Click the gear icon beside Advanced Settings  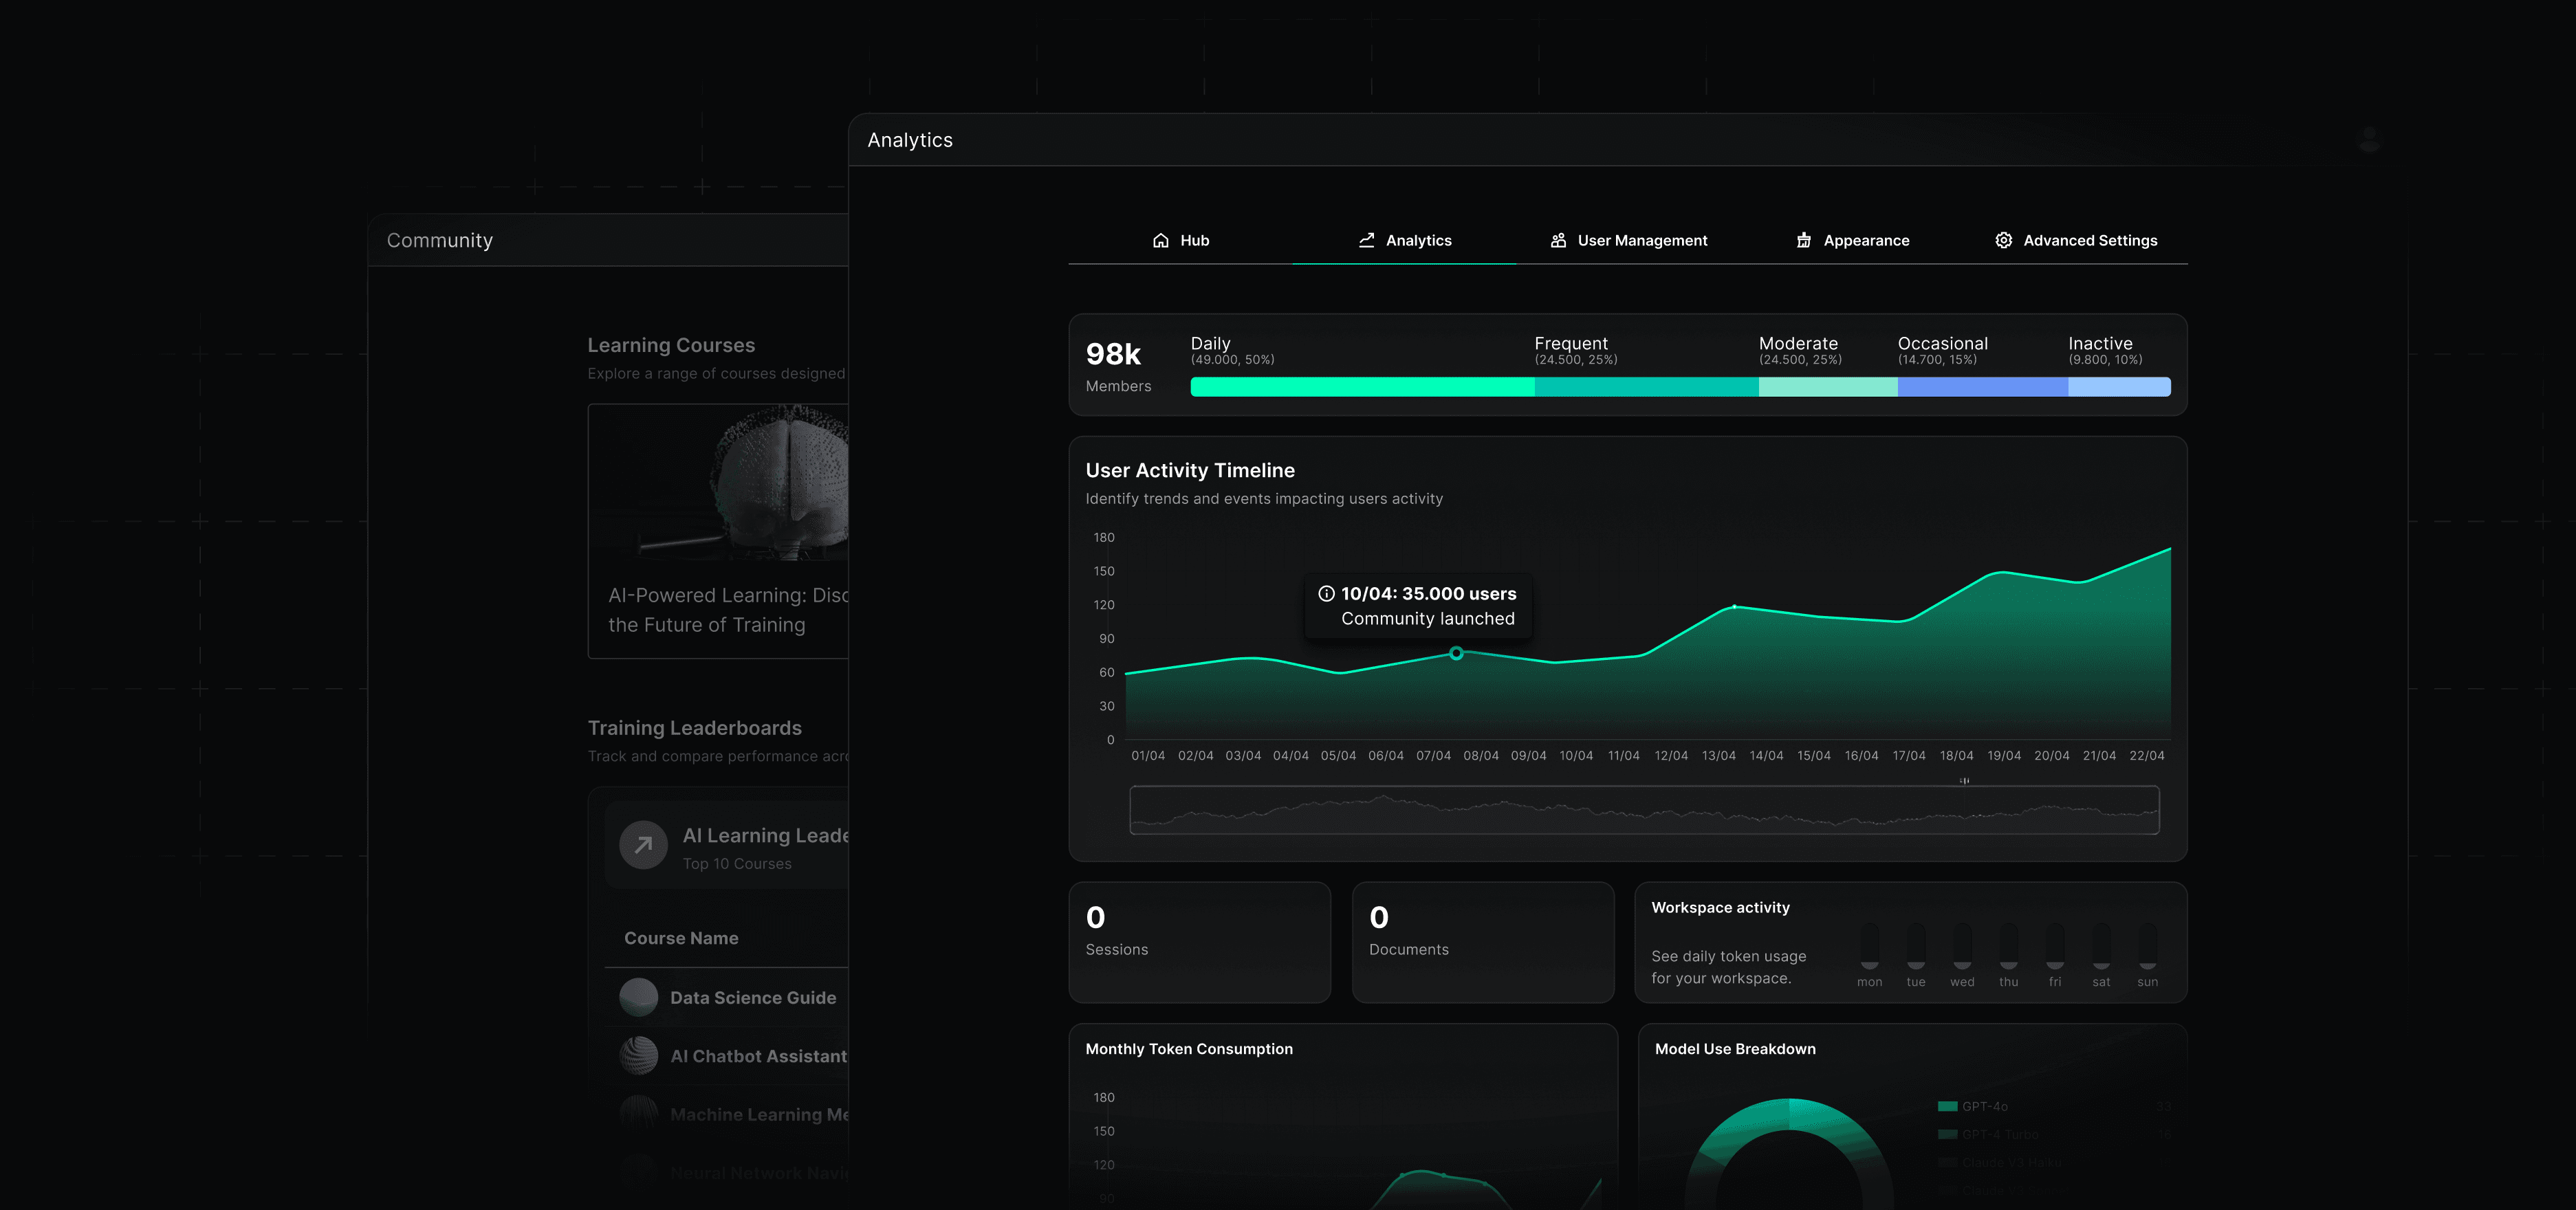[2003, 241]
